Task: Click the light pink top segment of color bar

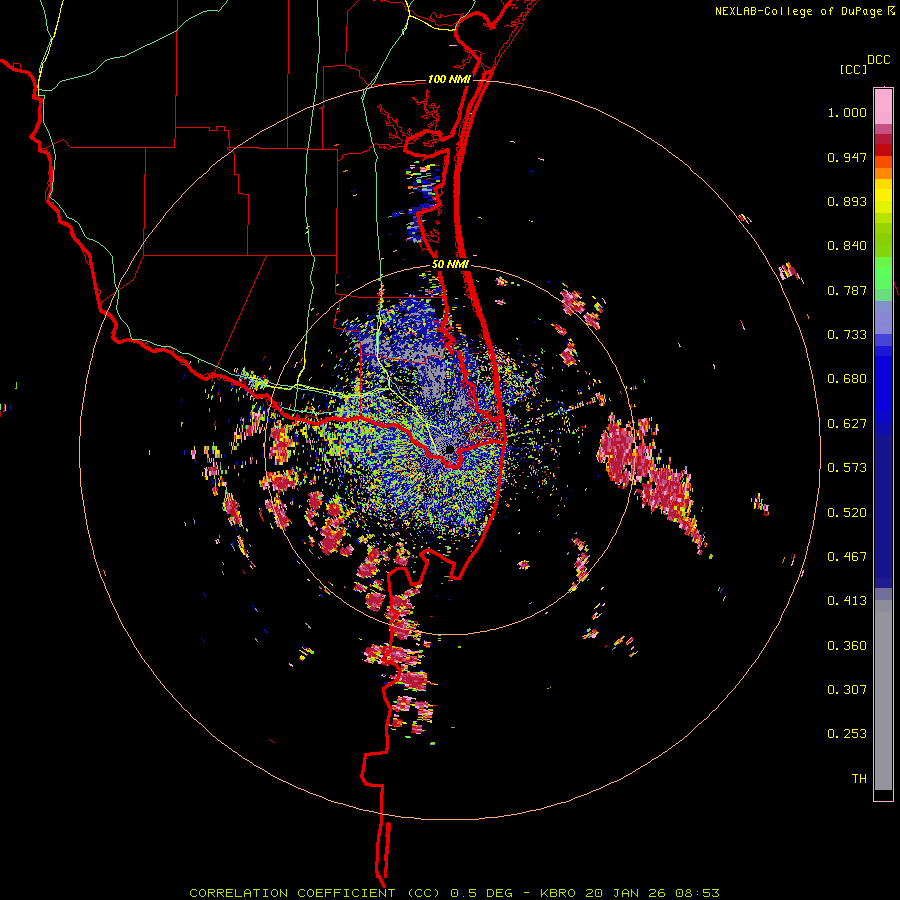Action: (883, 107)
